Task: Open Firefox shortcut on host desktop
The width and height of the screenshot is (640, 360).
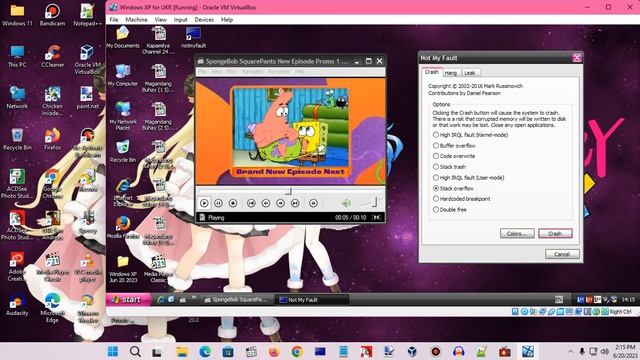Action: click(x=52, y=139)
